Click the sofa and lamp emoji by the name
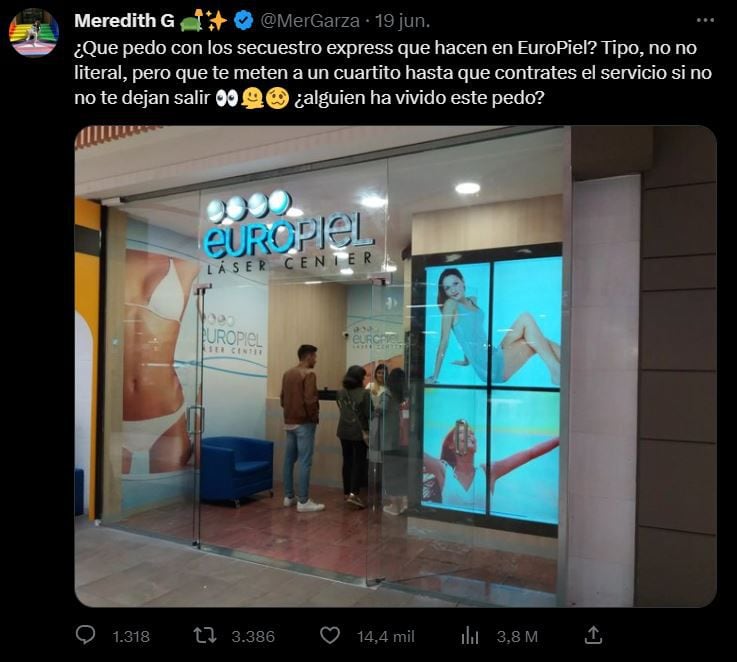 (x=193, y=21)
